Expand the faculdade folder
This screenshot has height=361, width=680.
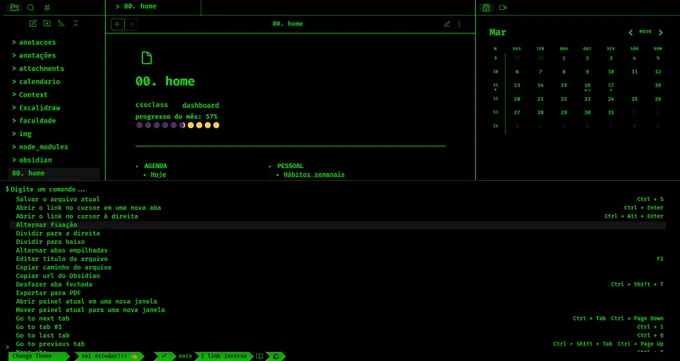click(x=34, y=121)
